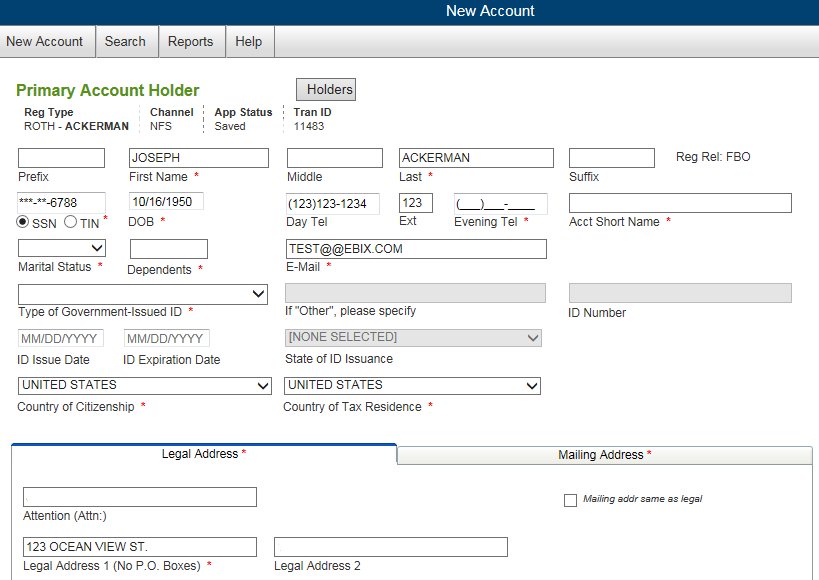Open the Search menu
The image size is (819, 580).
125,41
